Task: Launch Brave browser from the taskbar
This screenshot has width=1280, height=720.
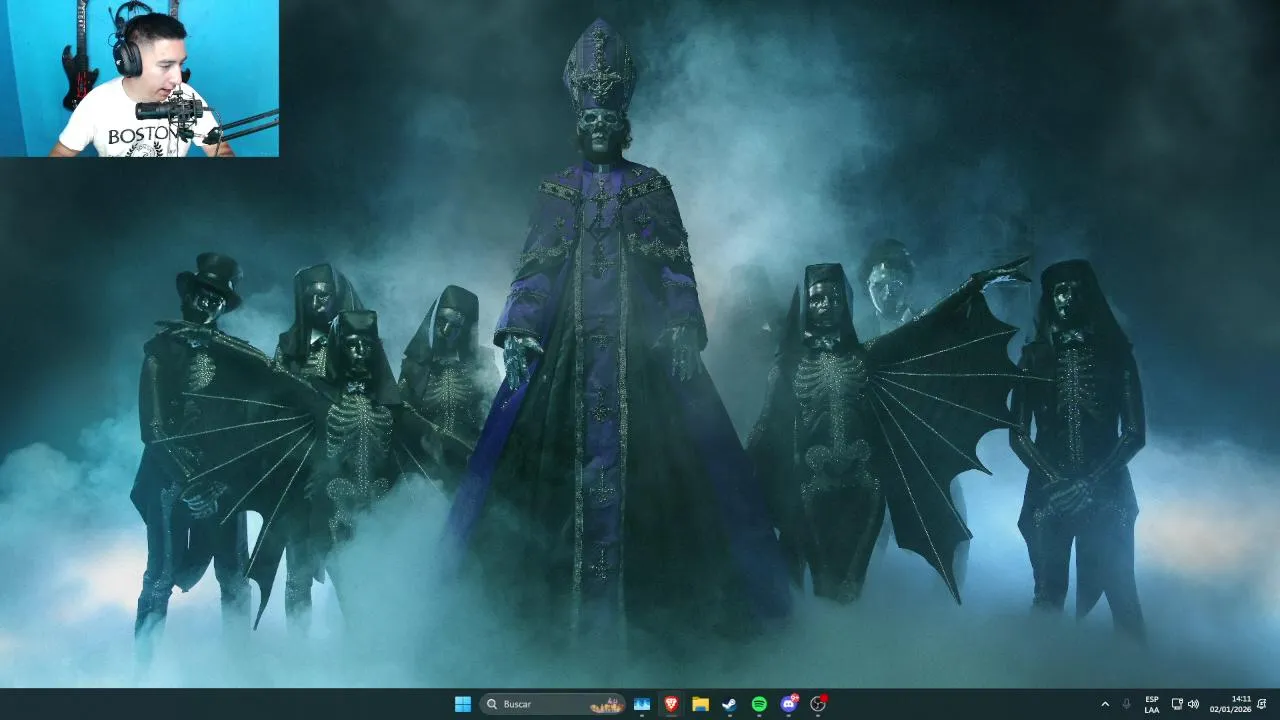Action: pyautogui.click(x=671, y=704)
